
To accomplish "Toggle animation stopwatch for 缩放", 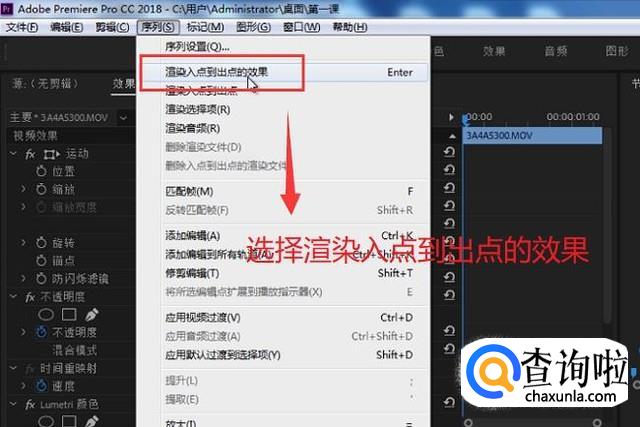I will 41,189.
